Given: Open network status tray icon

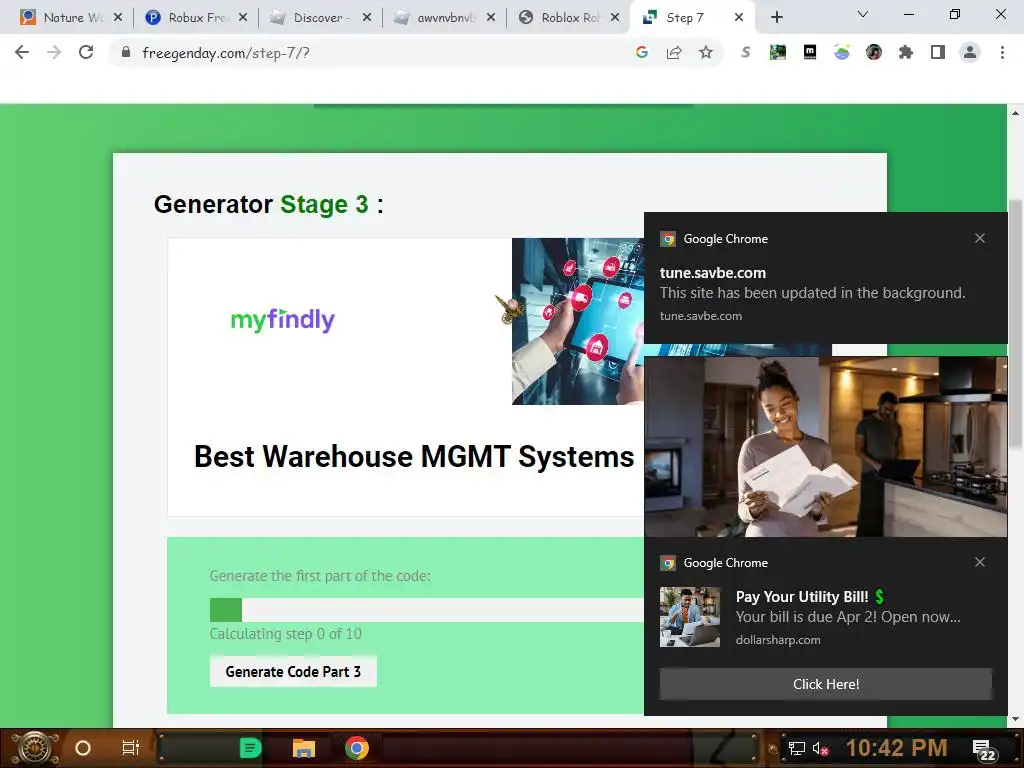Looking at the screenshot, I should pos(796,748).
